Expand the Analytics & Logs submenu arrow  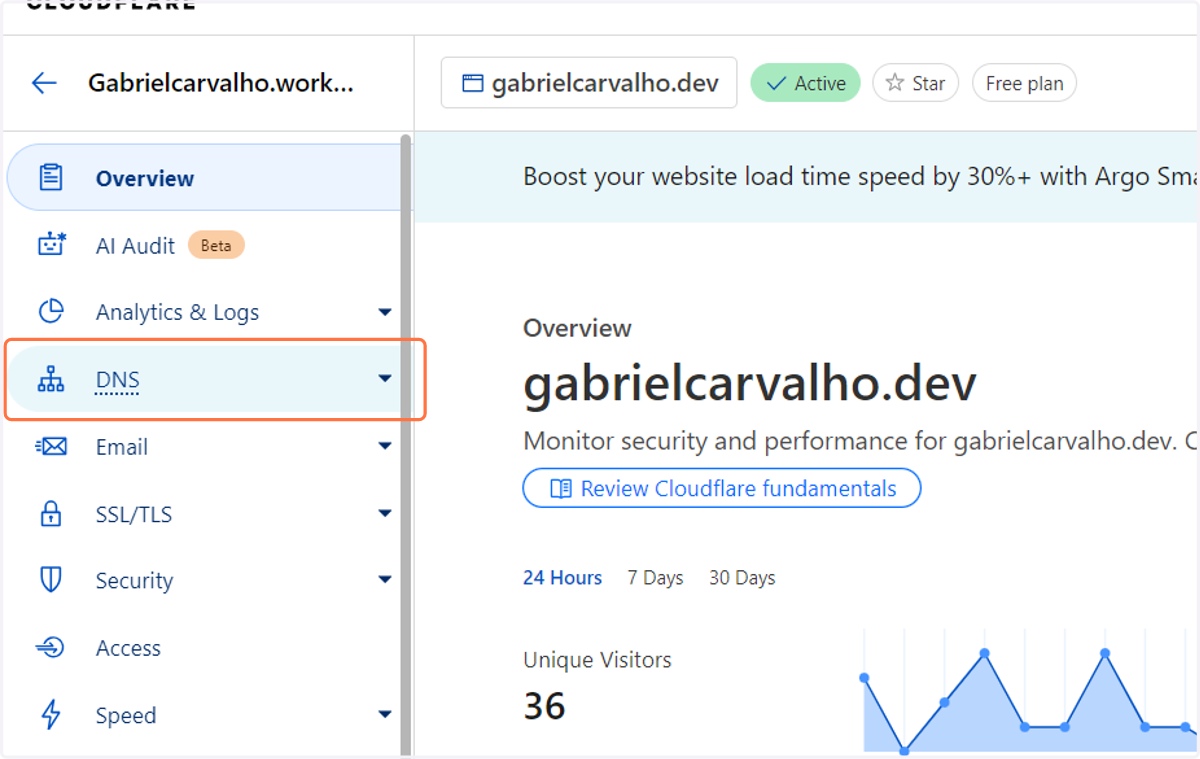(x=385, y=312)
